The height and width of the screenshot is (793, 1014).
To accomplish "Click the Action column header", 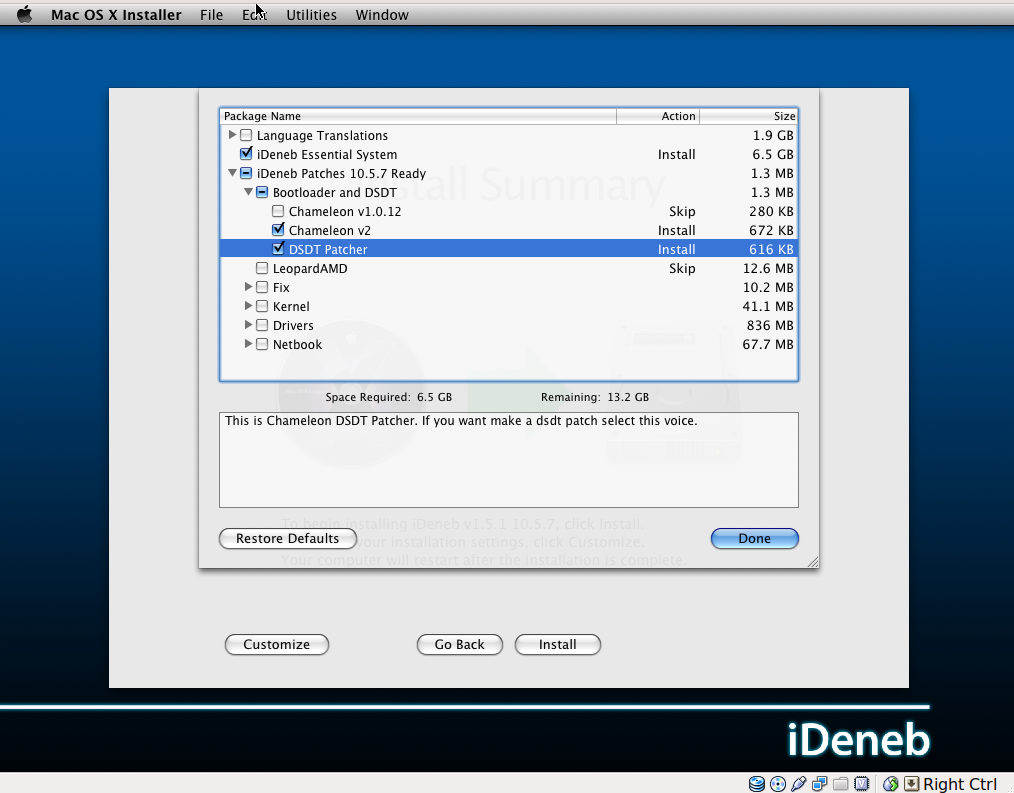I will coord(658,116).
